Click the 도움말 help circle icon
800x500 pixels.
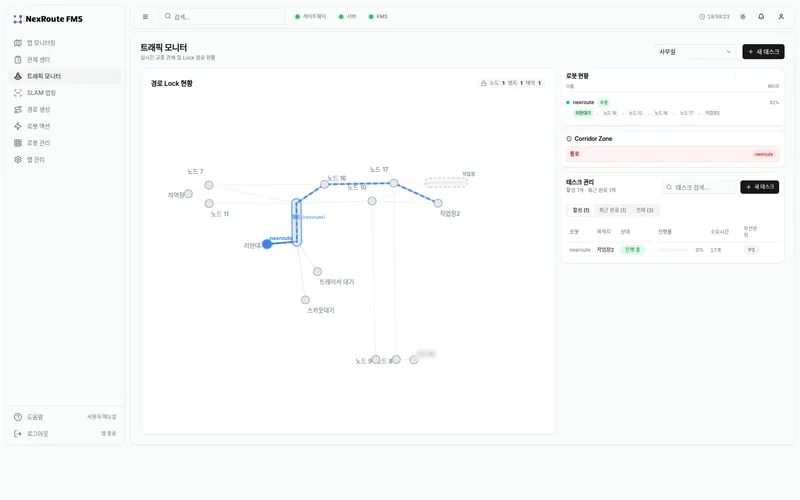point(18,417)
